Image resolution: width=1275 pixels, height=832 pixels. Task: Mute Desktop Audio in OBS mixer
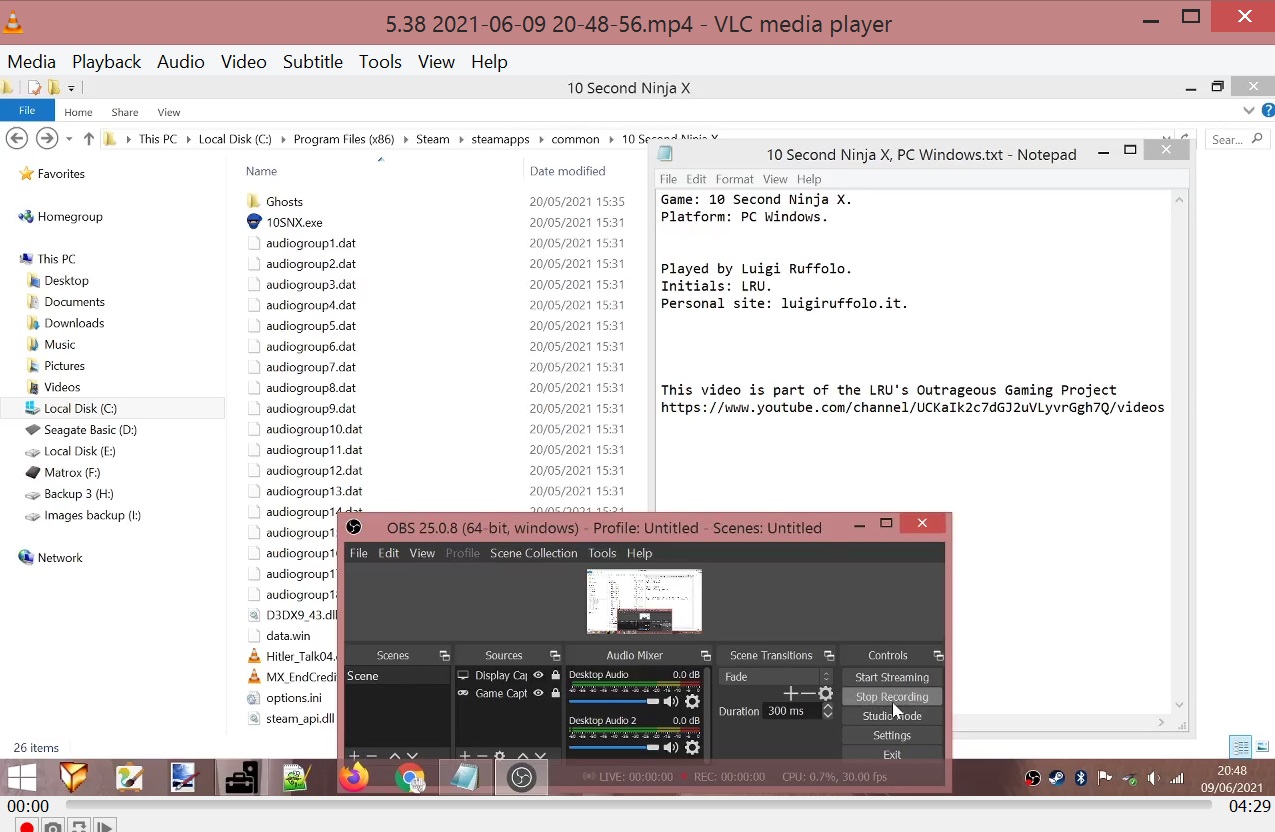(x=671, y=701)
